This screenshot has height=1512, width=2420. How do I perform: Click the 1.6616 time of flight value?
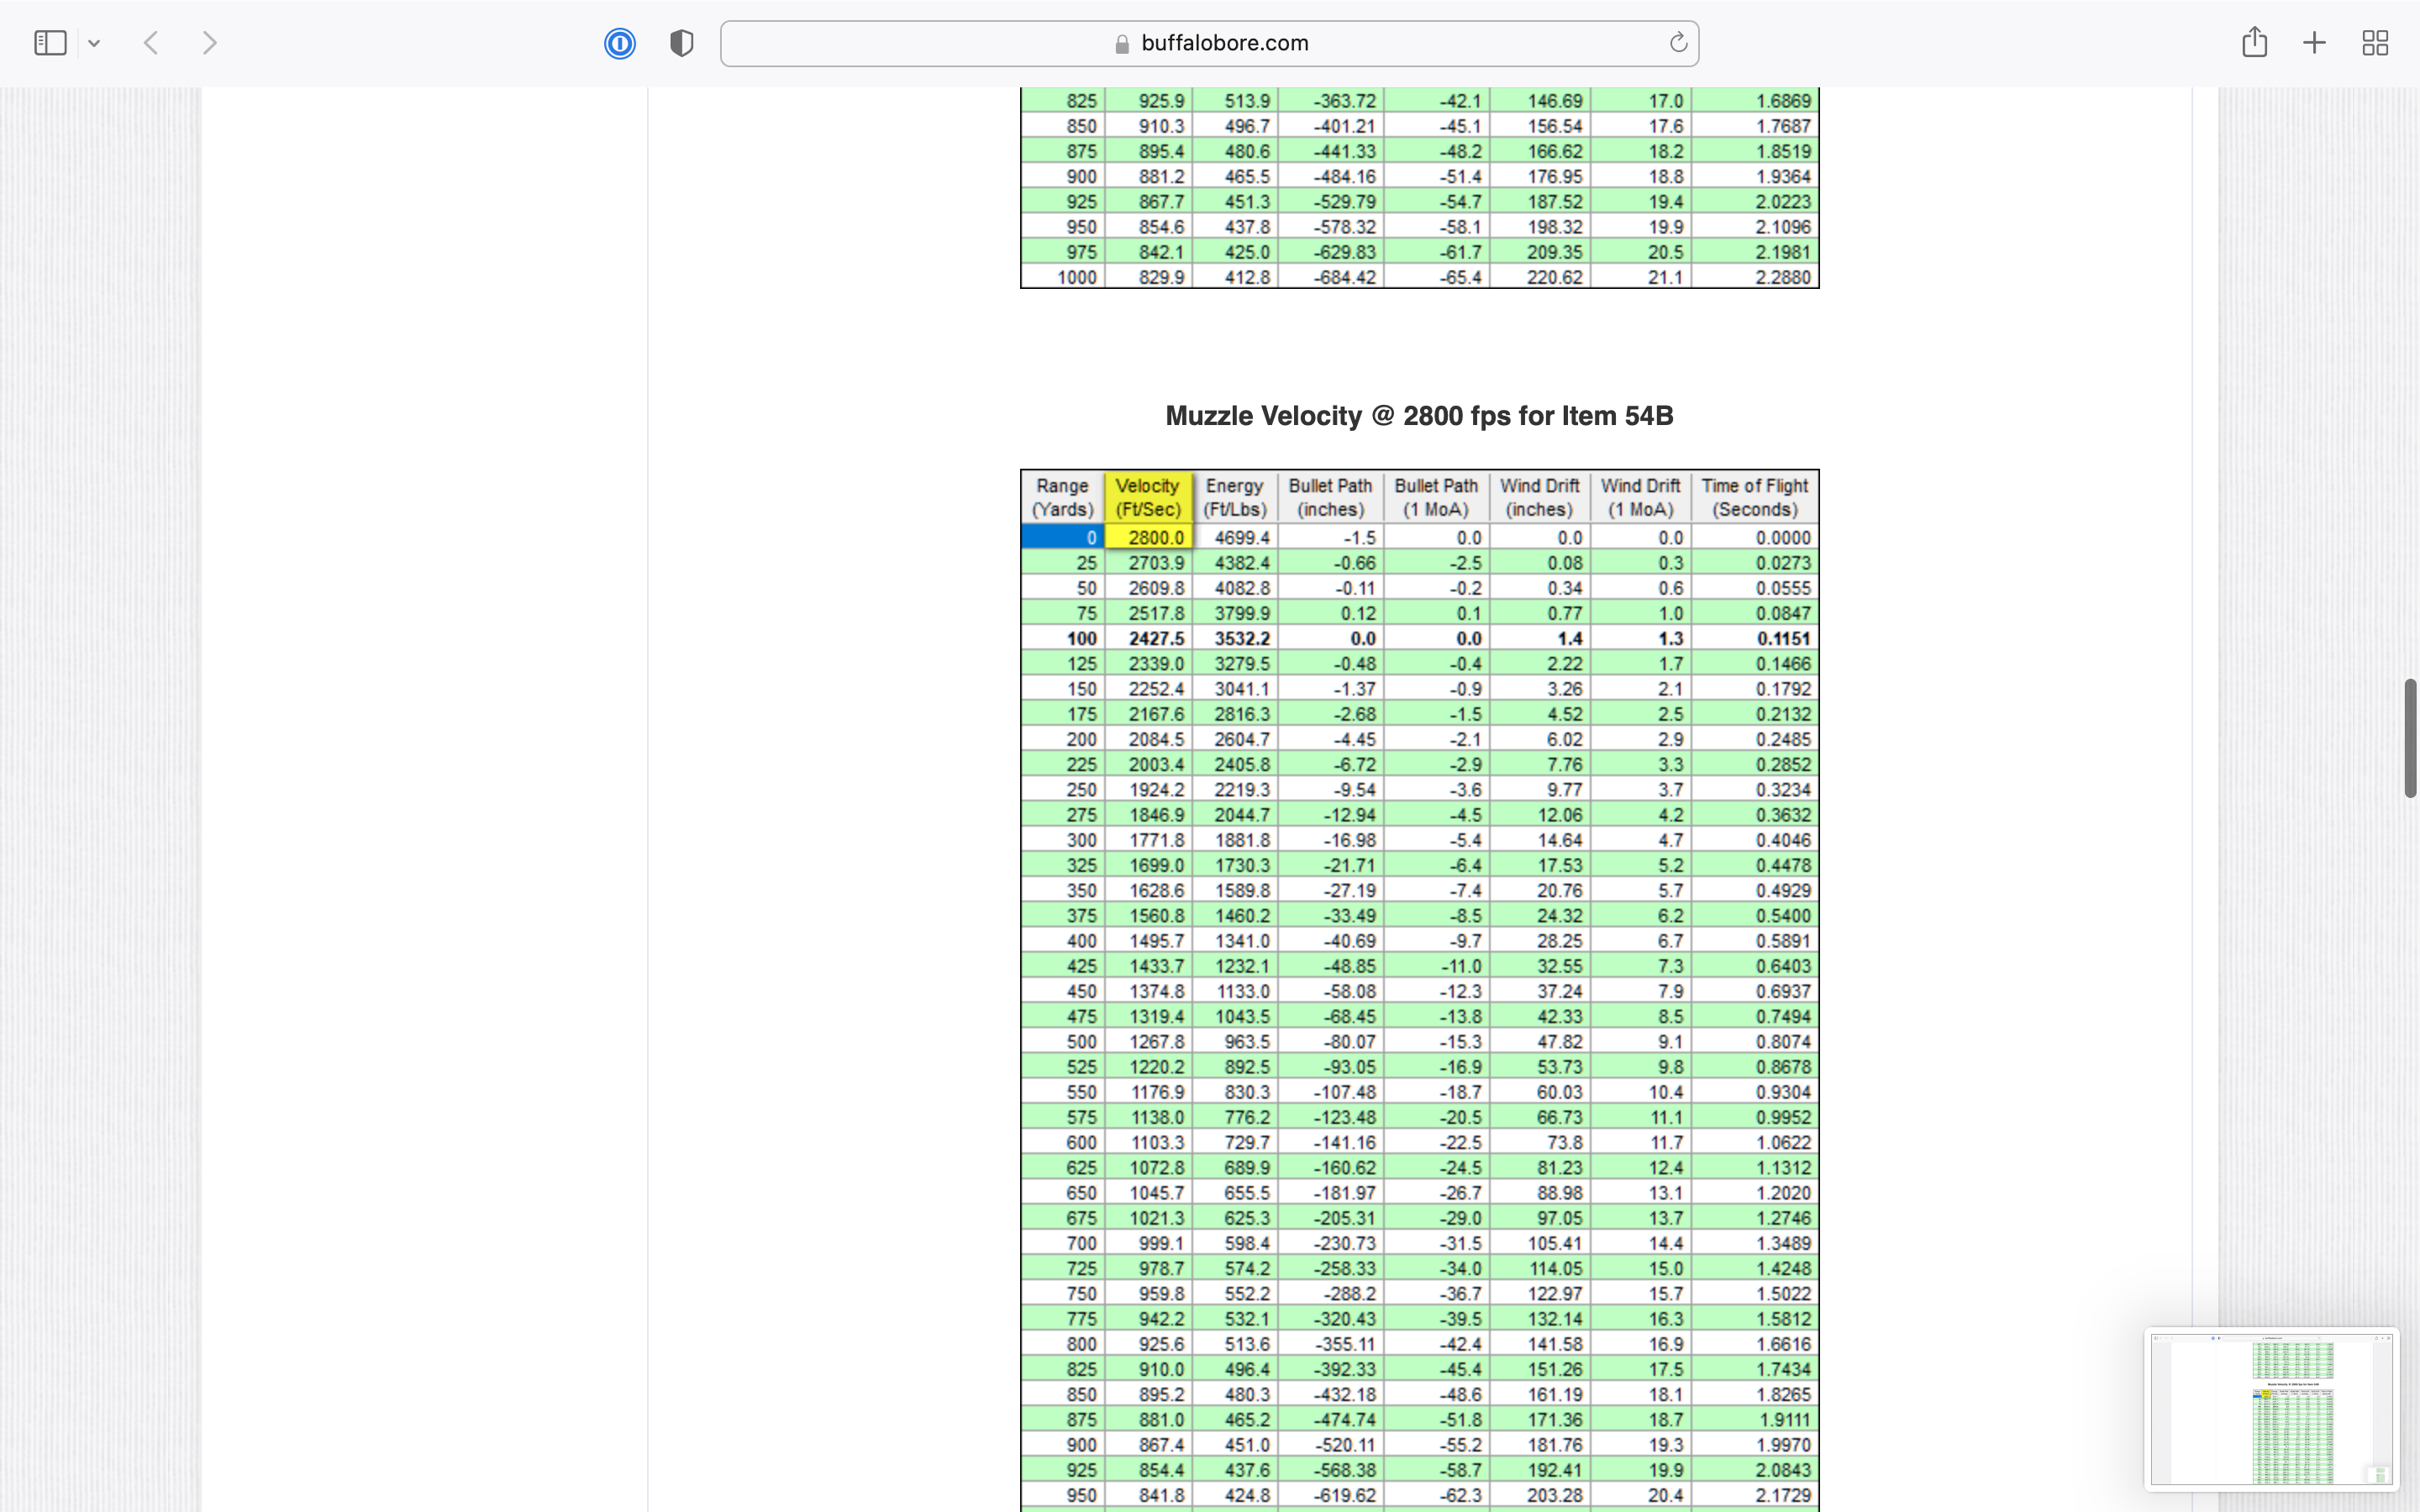coord(1755,1344)
